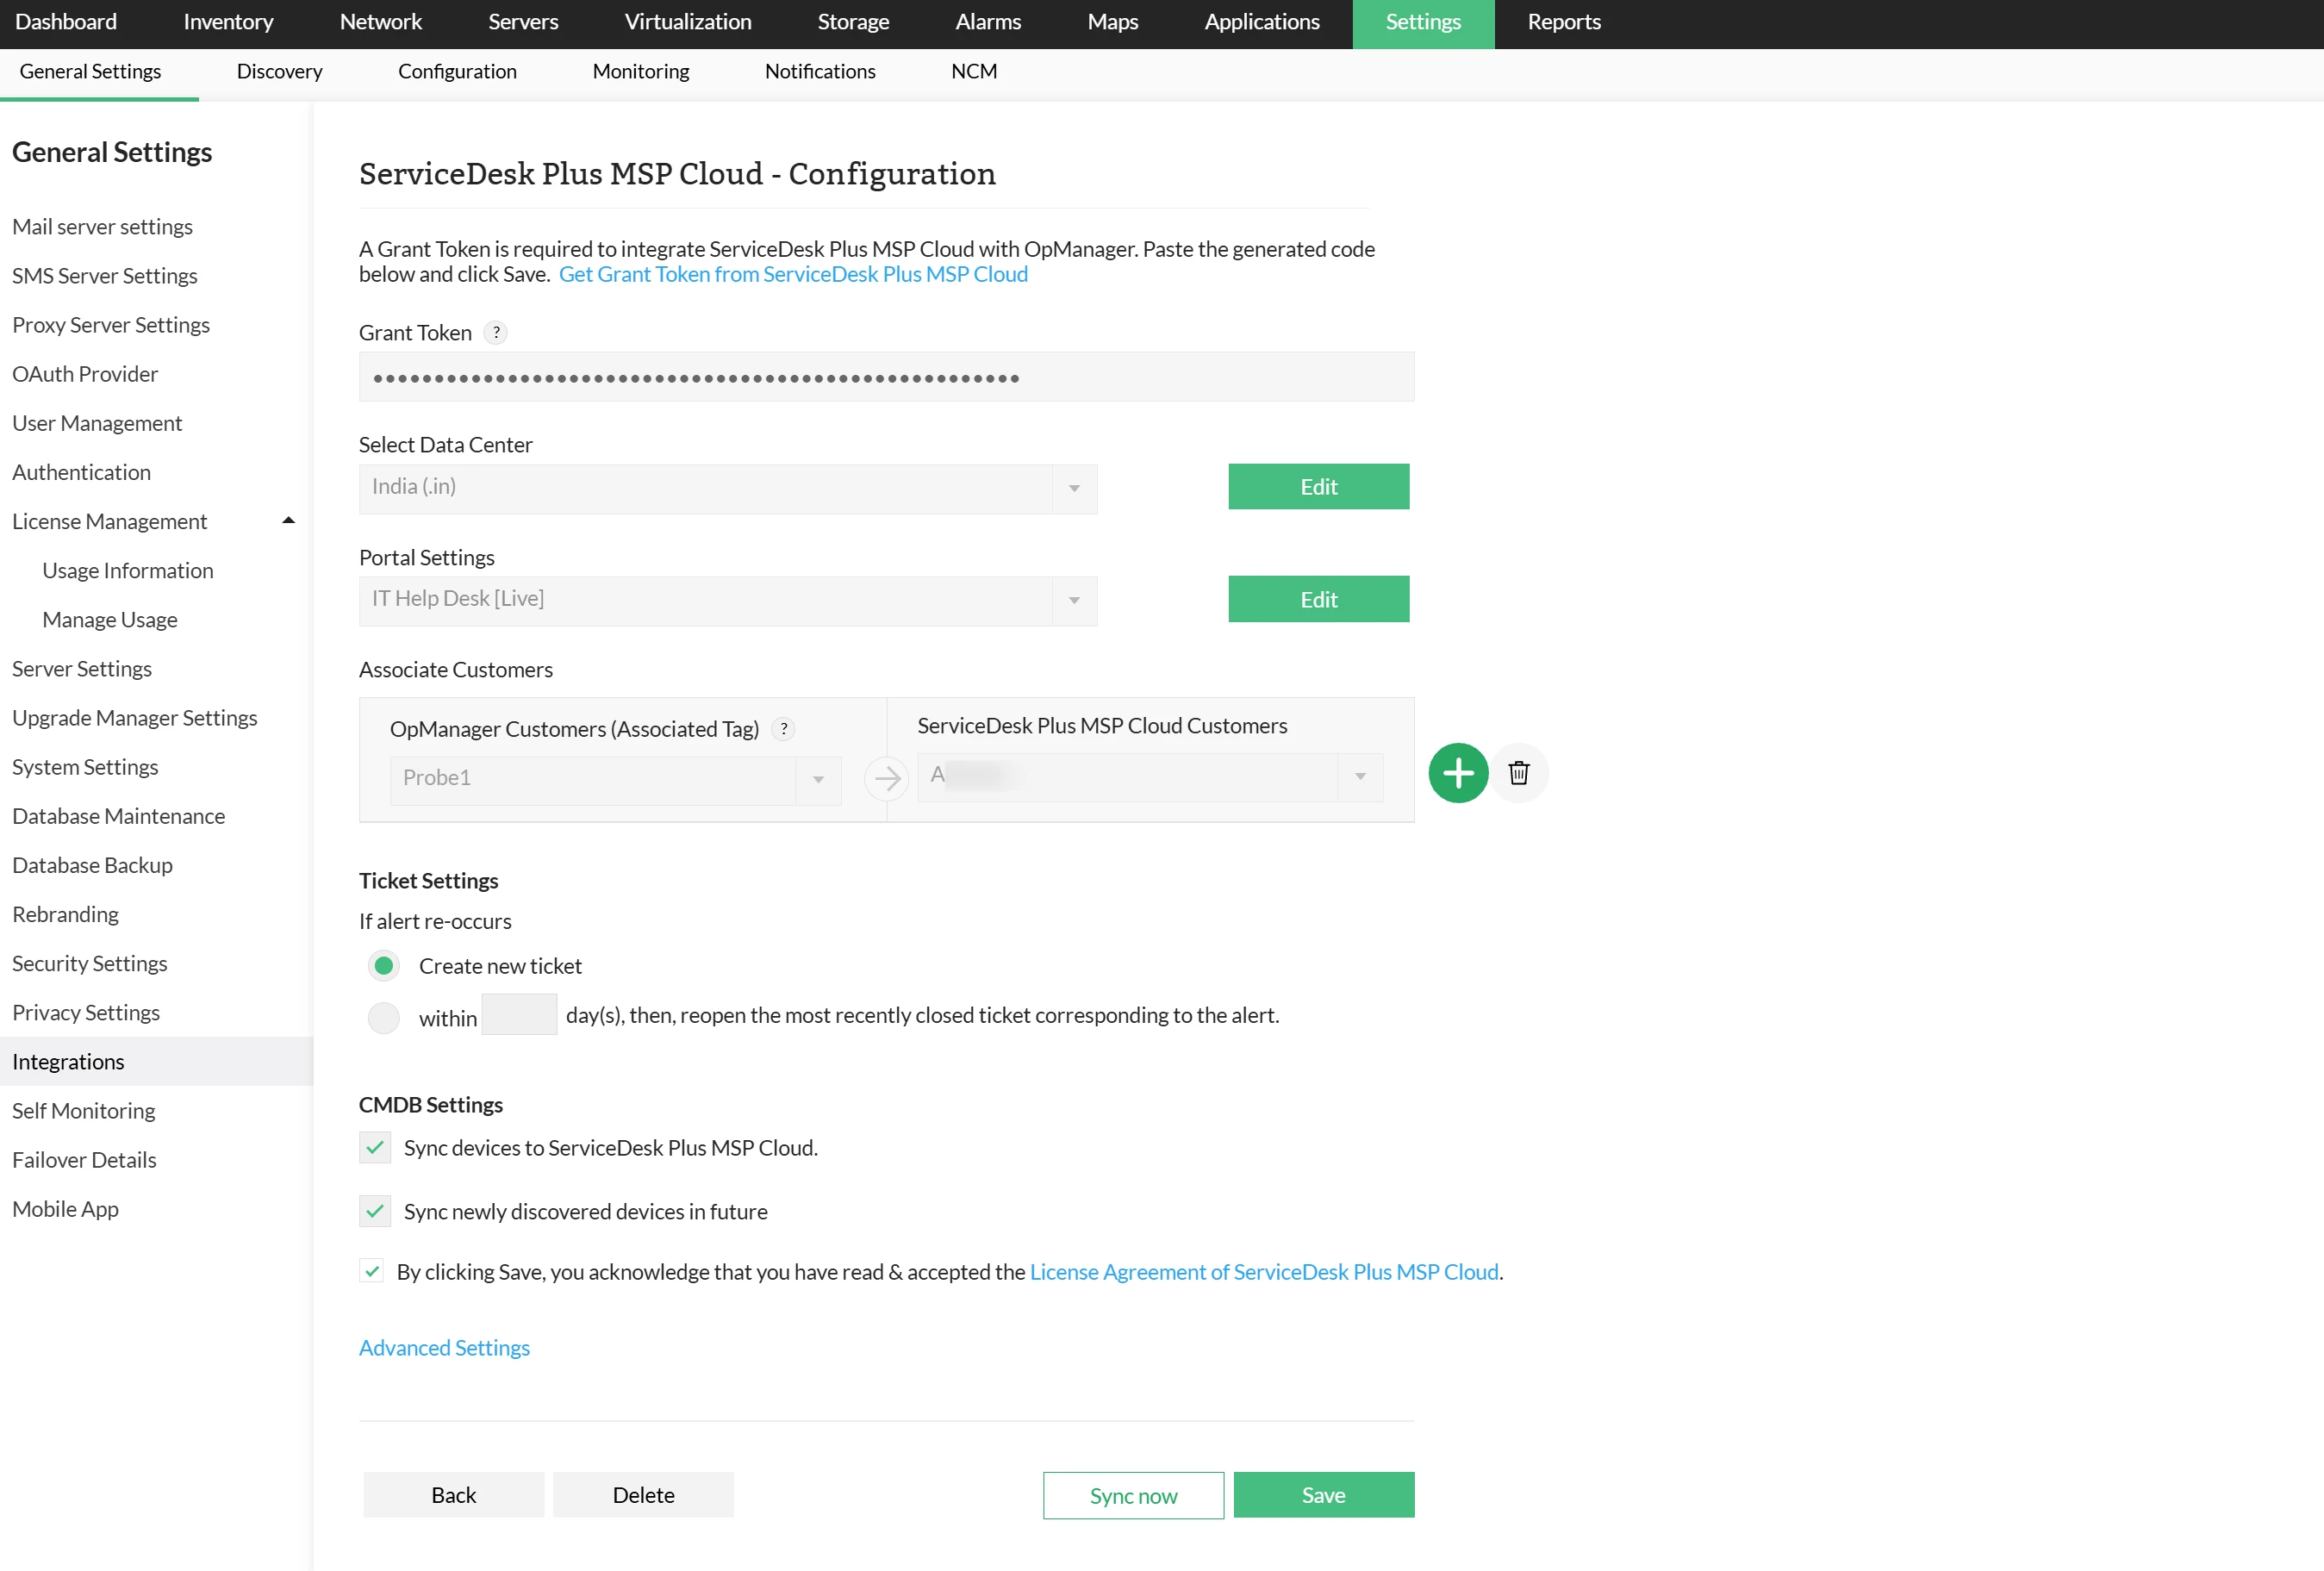Open the Probe1 OpManager customer dropdown
This screenshot has height=1571, width=2324.
point(615,780)
